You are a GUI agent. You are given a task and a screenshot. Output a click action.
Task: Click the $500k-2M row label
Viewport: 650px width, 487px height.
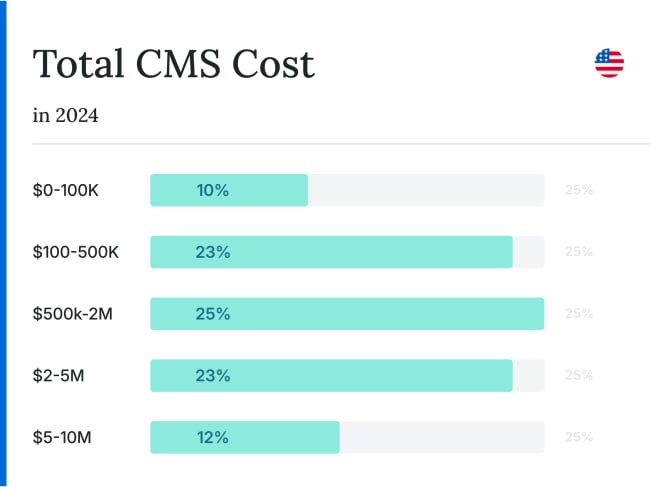[x=73, y=314]
